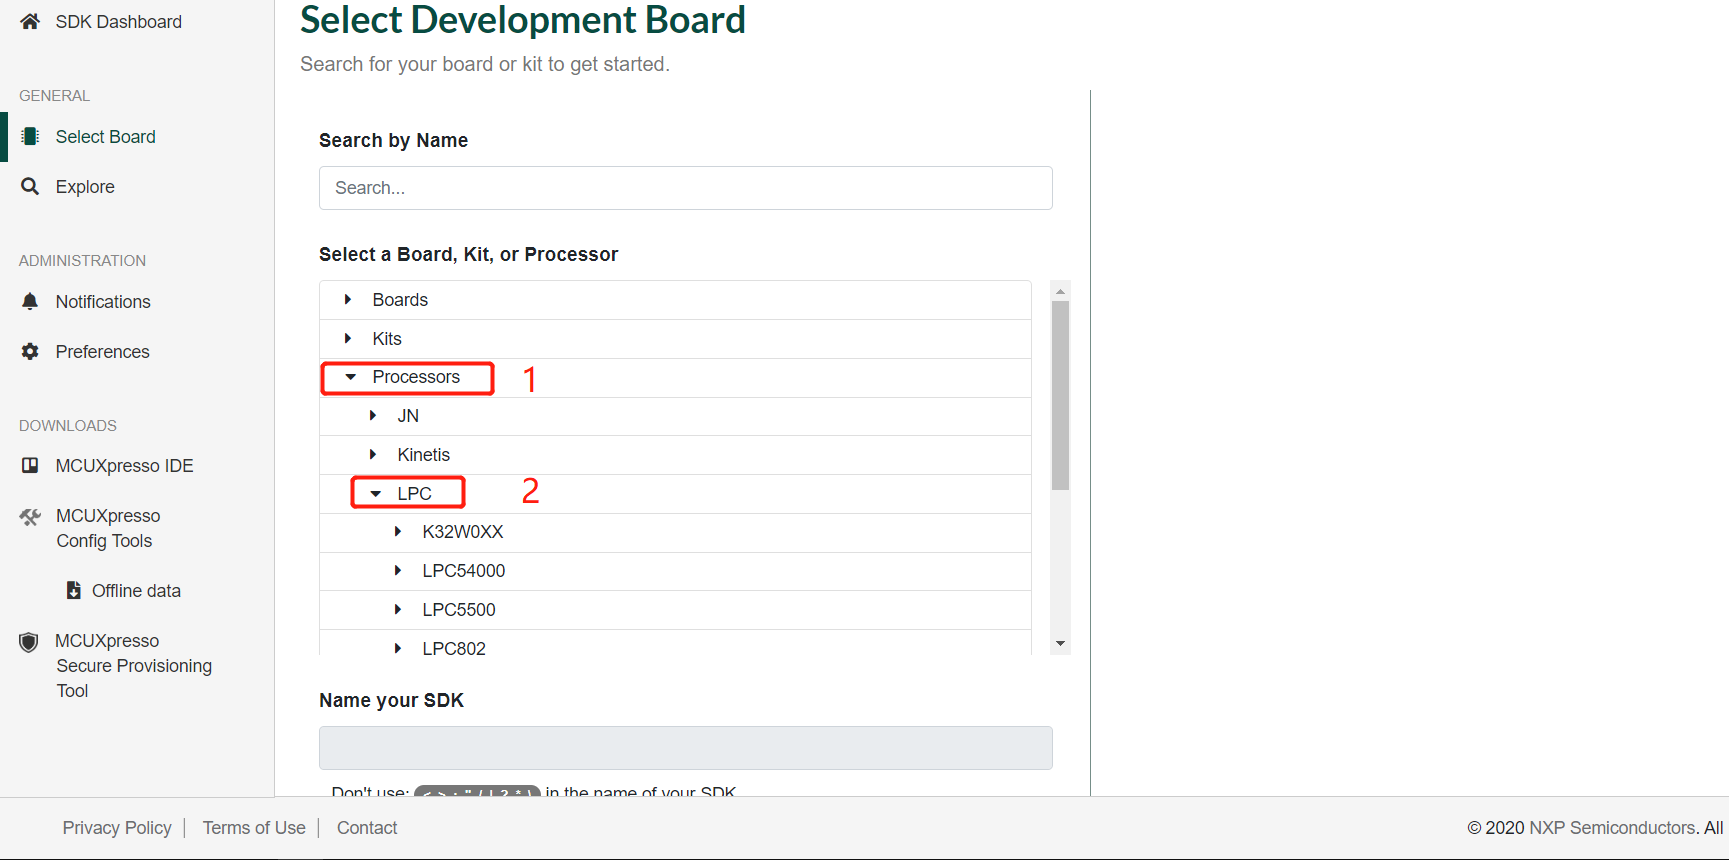
Task: Click the SDK Dashboard home icon
Action: 30,21
